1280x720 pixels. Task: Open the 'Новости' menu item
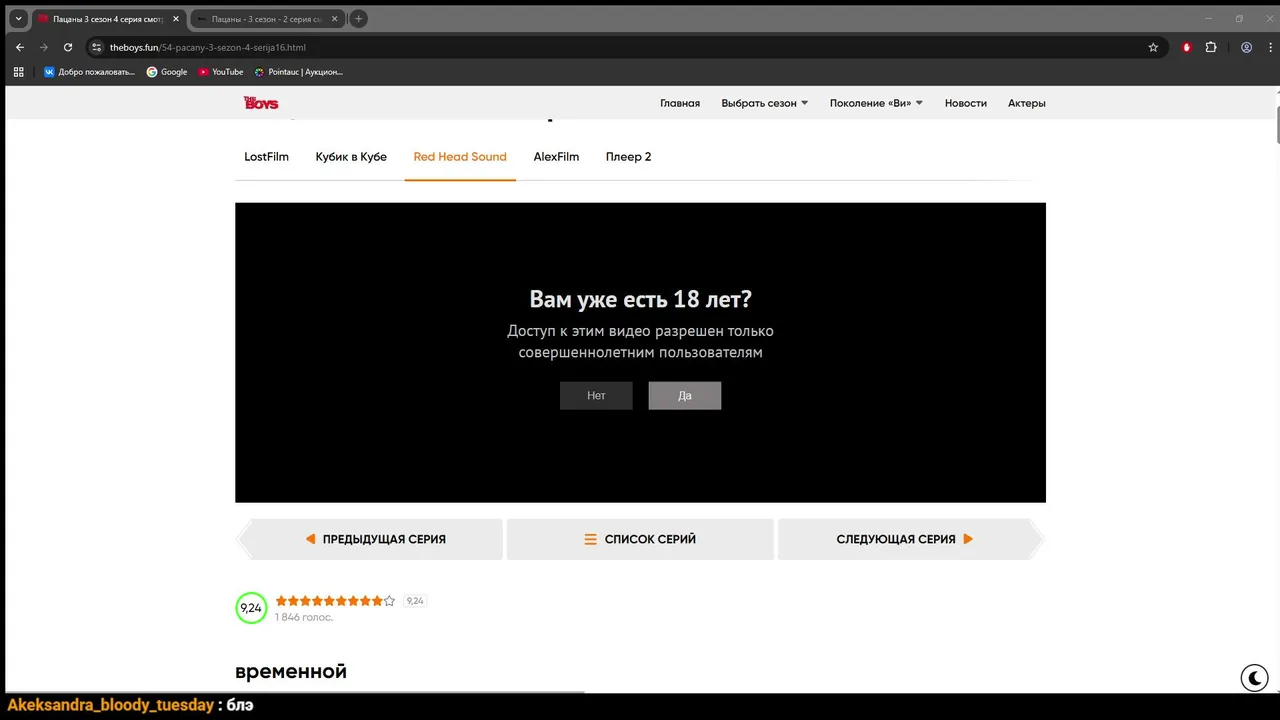pyautogui.click(x=966, y=103)
